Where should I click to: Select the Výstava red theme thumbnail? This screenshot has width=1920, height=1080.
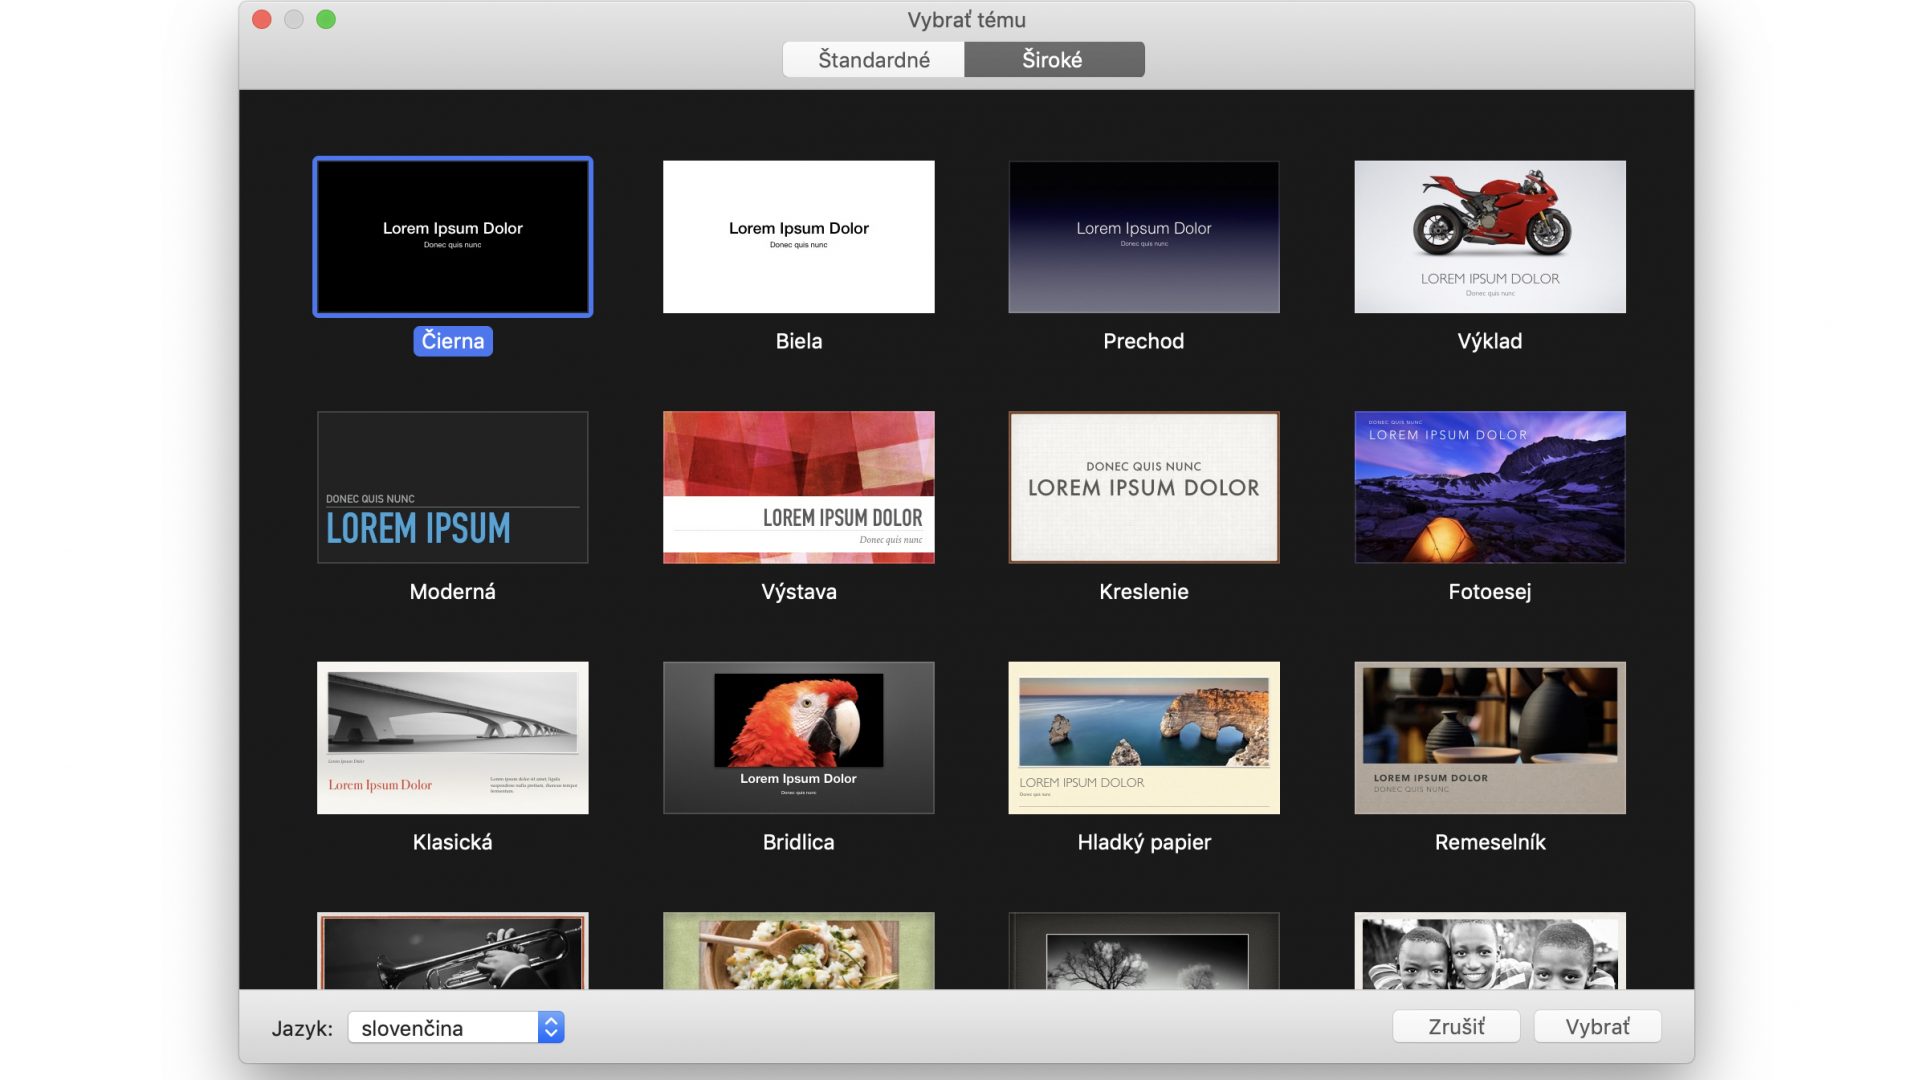[799, 487]
